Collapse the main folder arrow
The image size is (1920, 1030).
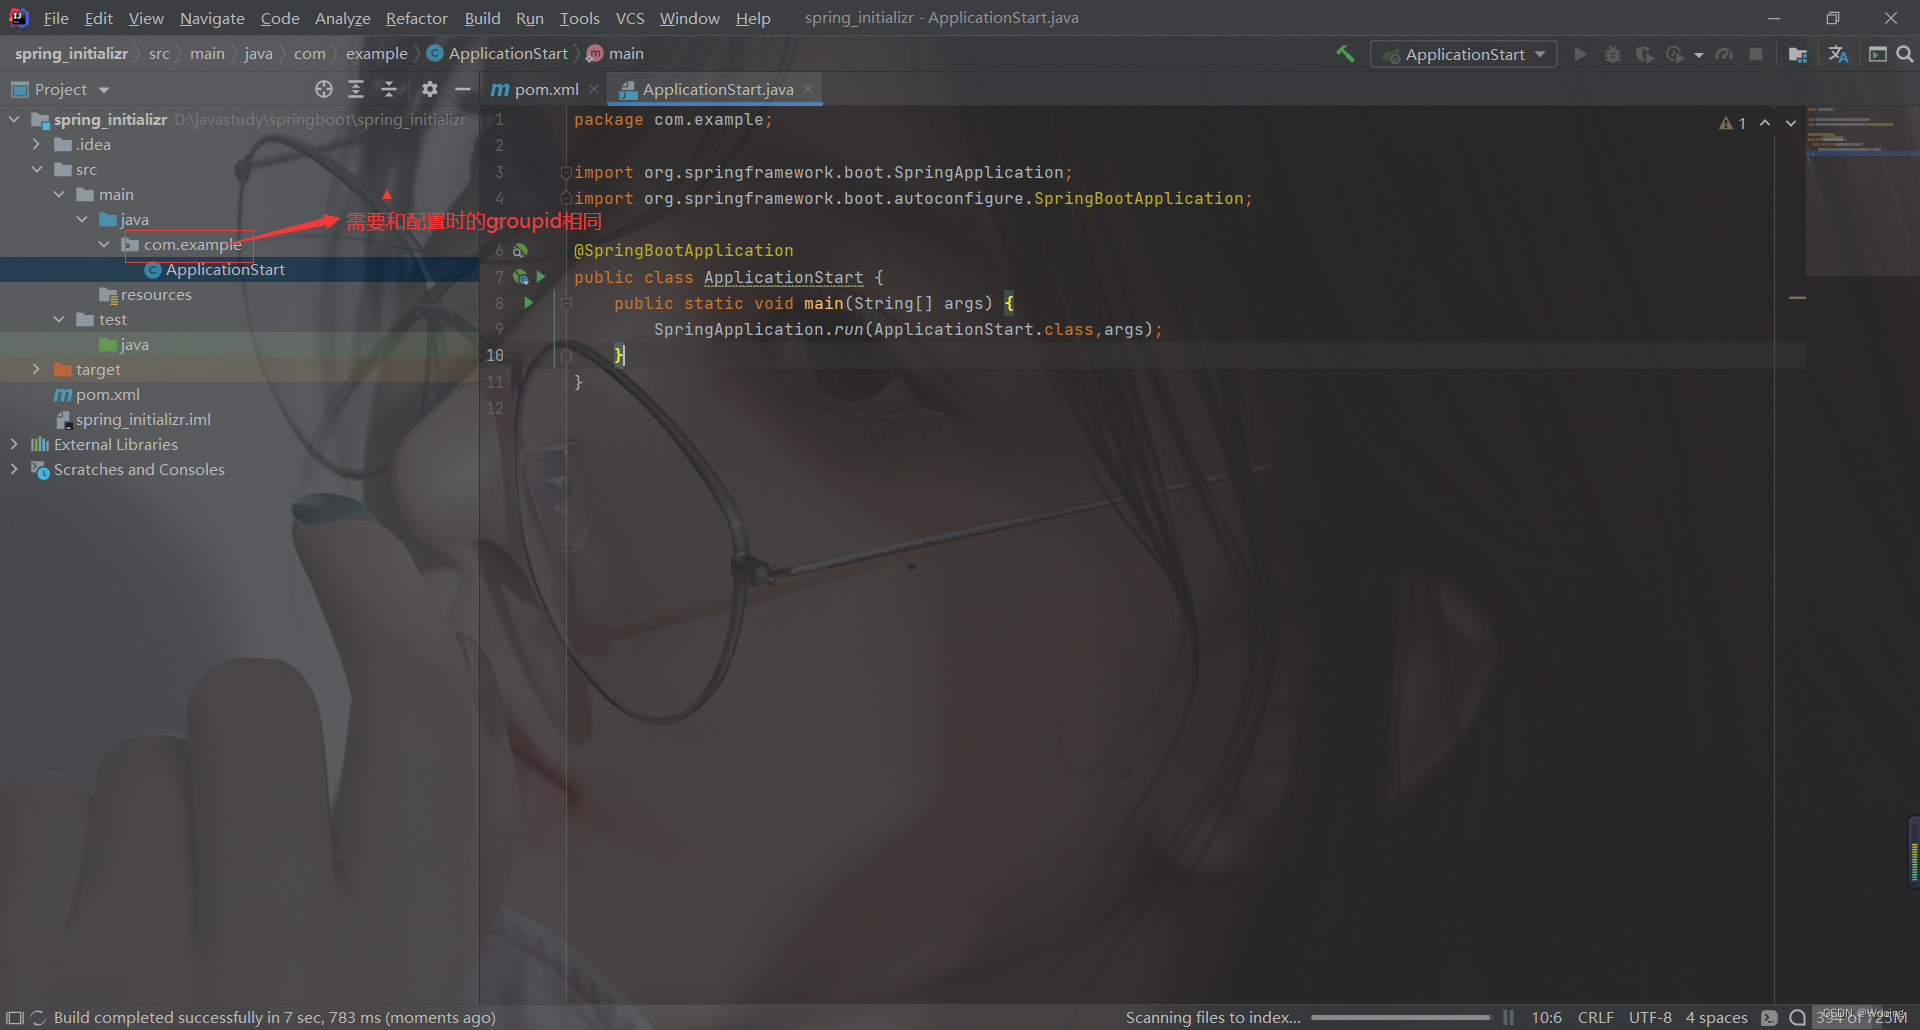(60, 194)
